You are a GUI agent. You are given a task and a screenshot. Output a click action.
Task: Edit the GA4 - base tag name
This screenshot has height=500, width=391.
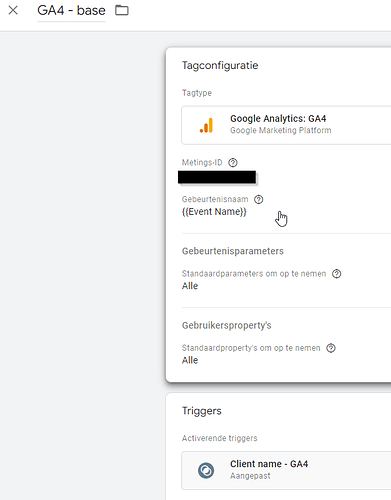pyautogui.click(x=71, y=11)
